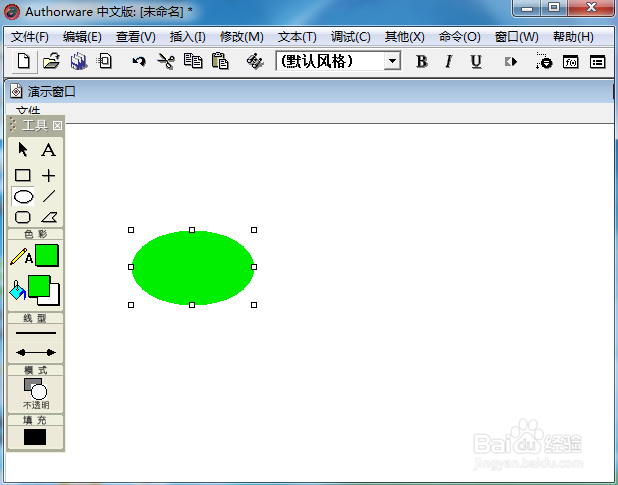This screenshot has height=485, width=618.
Task: Select the Pointer tool
Action: point(23,150)
